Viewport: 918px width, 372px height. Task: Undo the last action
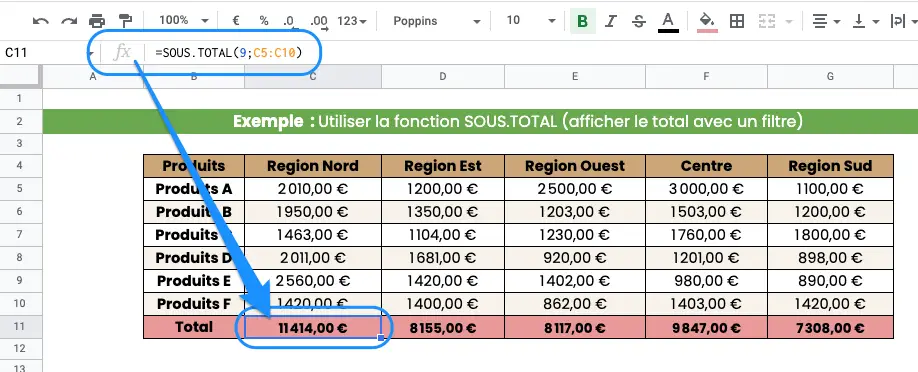click(40, 21)
